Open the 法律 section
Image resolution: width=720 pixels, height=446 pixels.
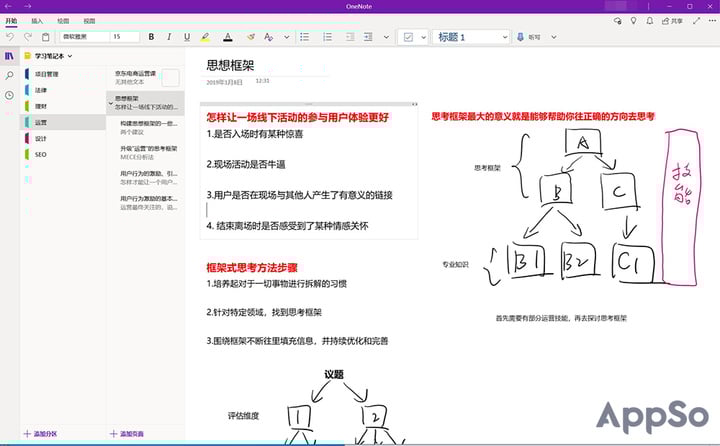pyautogui.click(x=64, y=90)
